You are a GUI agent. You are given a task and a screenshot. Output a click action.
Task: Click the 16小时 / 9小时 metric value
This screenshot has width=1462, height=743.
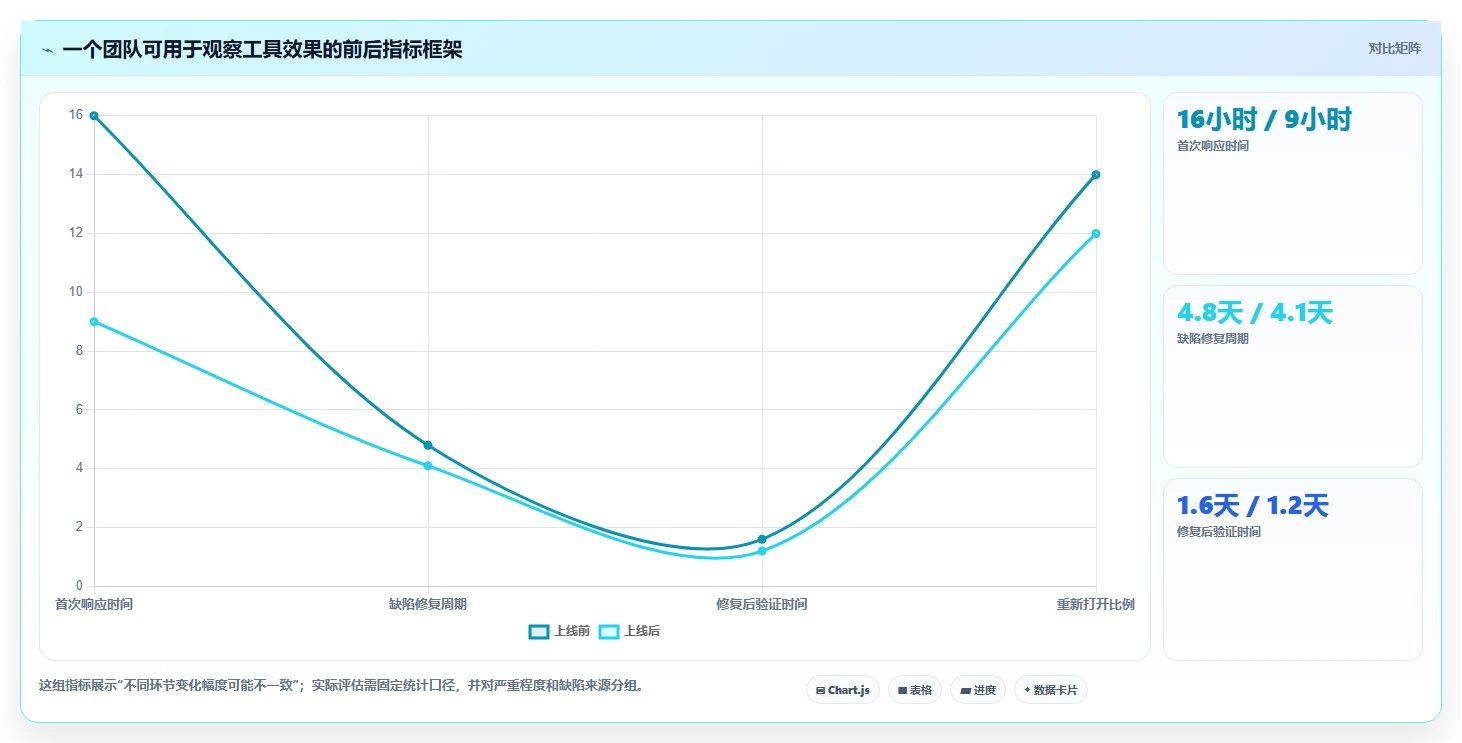click(1264, 120)
